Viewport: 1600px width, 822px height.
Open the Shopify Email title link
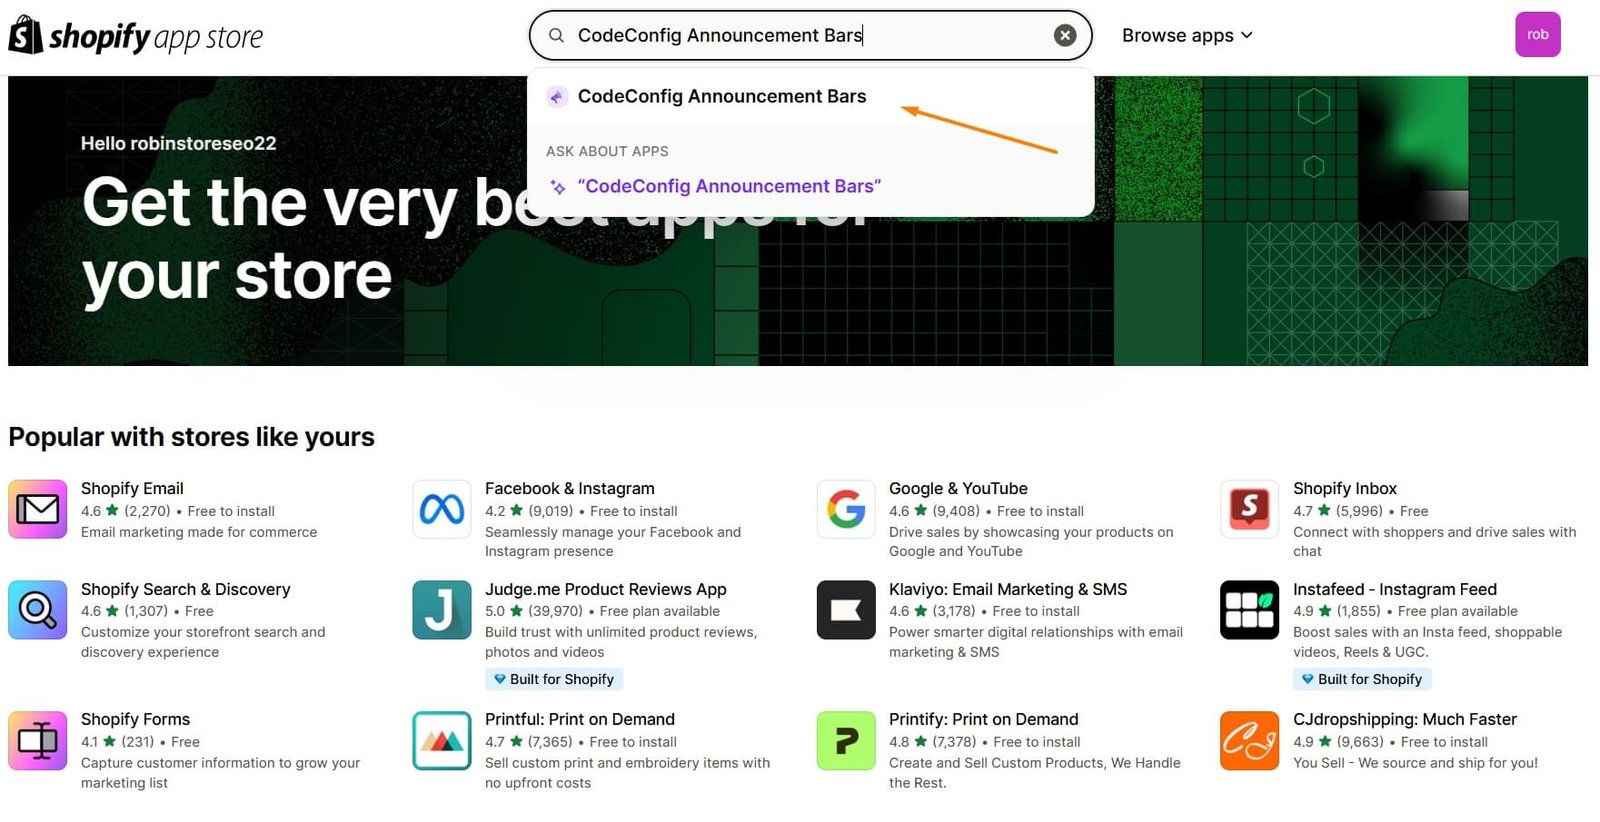click(132, 489)
